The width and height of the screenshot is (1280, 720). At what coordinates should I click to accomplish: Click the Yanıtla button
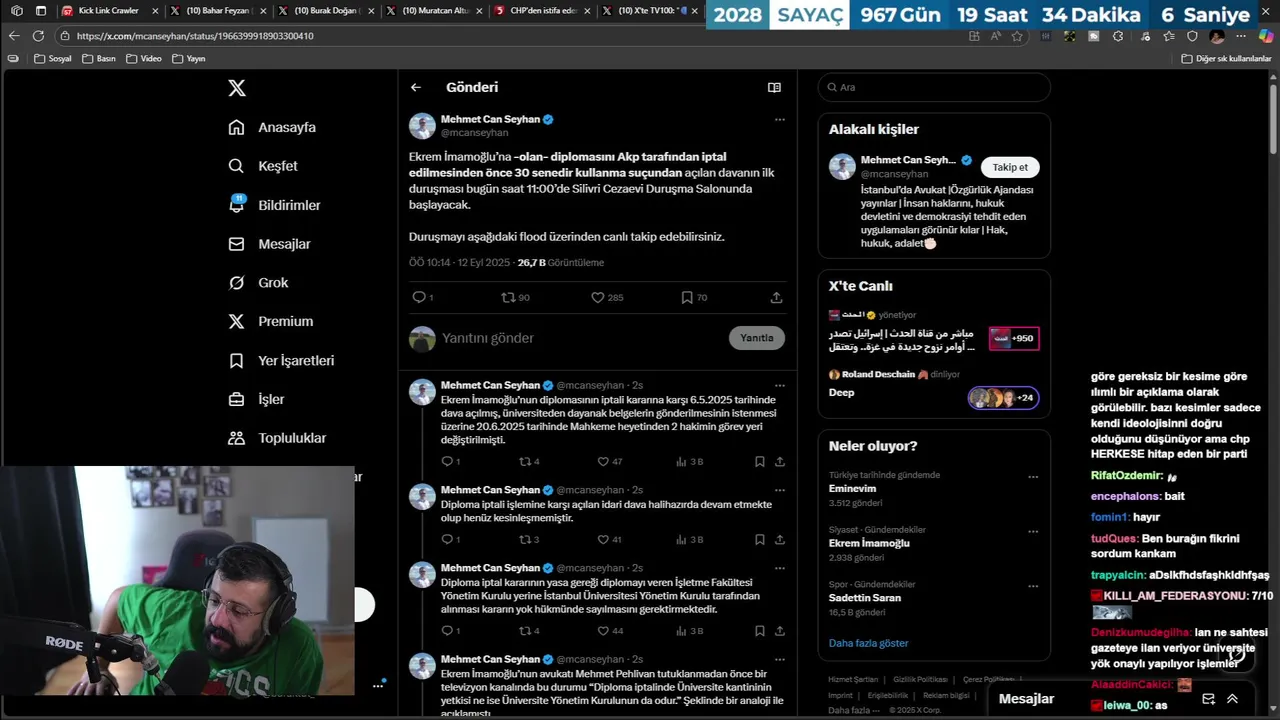[757, 338]
